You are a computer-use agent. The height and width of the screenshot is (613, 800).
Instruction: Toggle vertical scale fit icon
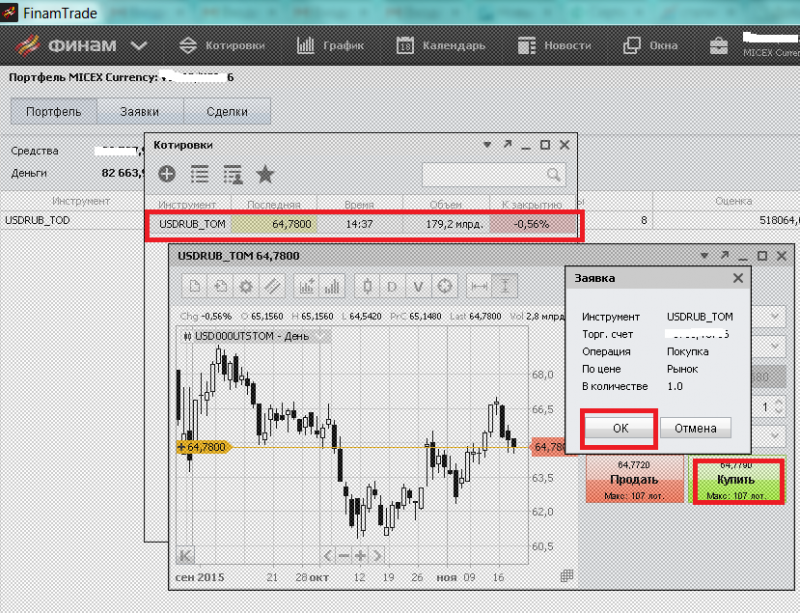pos(505,286)
